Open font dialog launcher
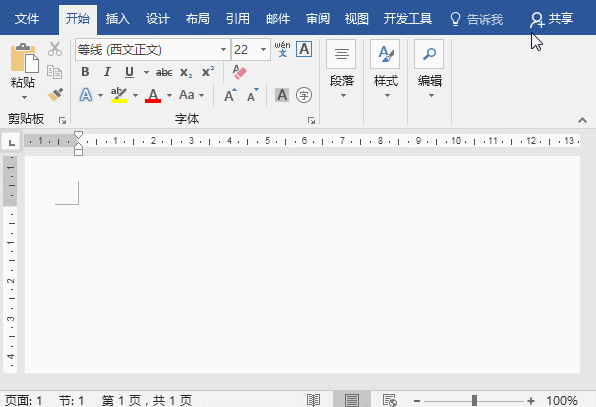The image size is (596, 407). point(311,121)
